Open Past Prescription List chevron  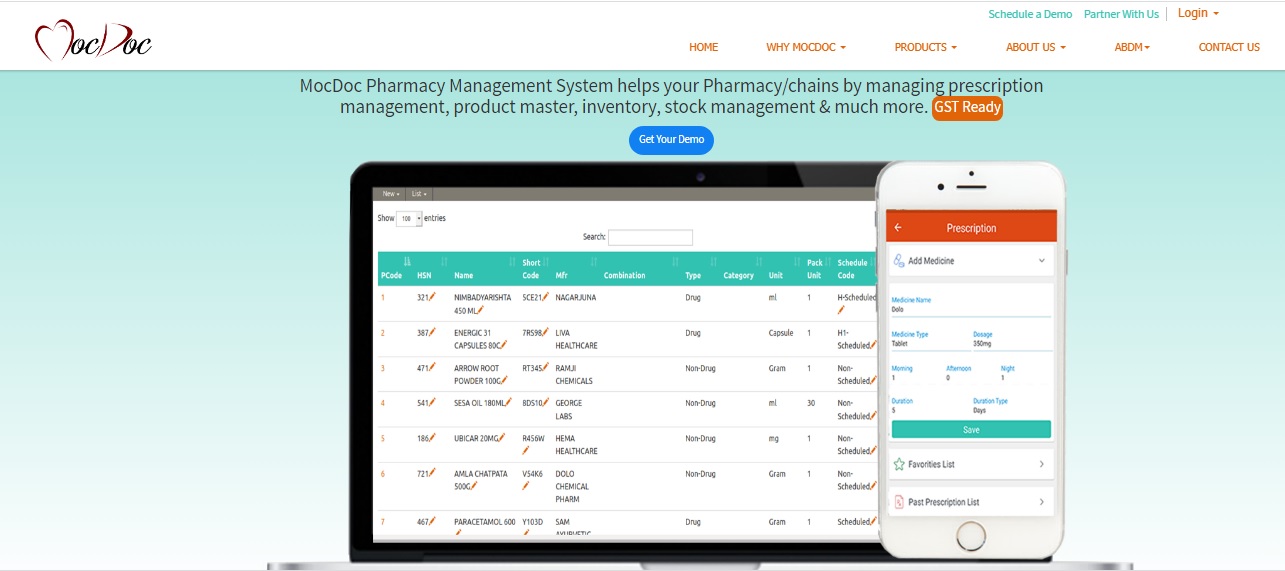1041,502
